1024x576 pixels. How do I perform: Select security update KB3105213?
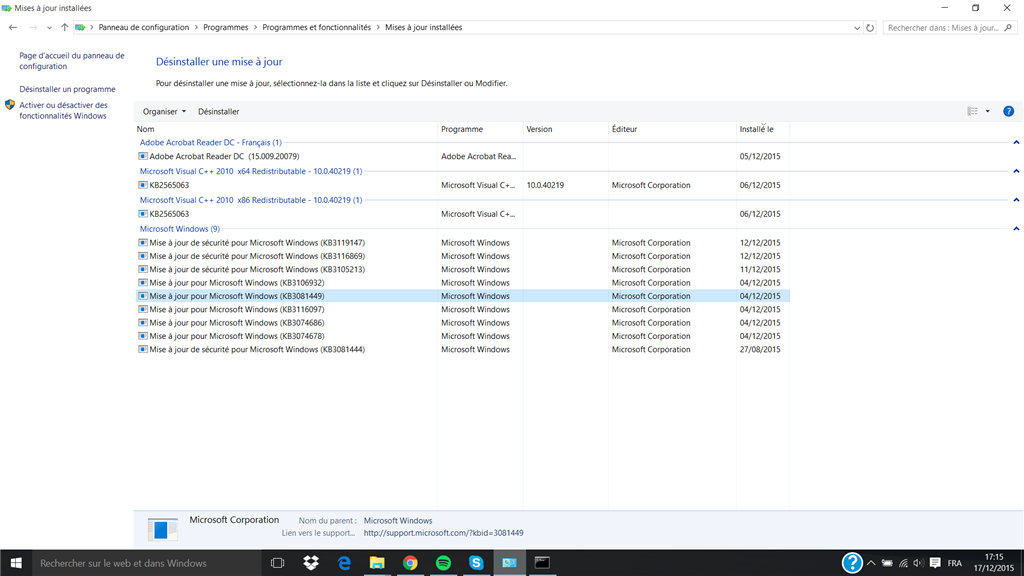click(x=462, y=270)
